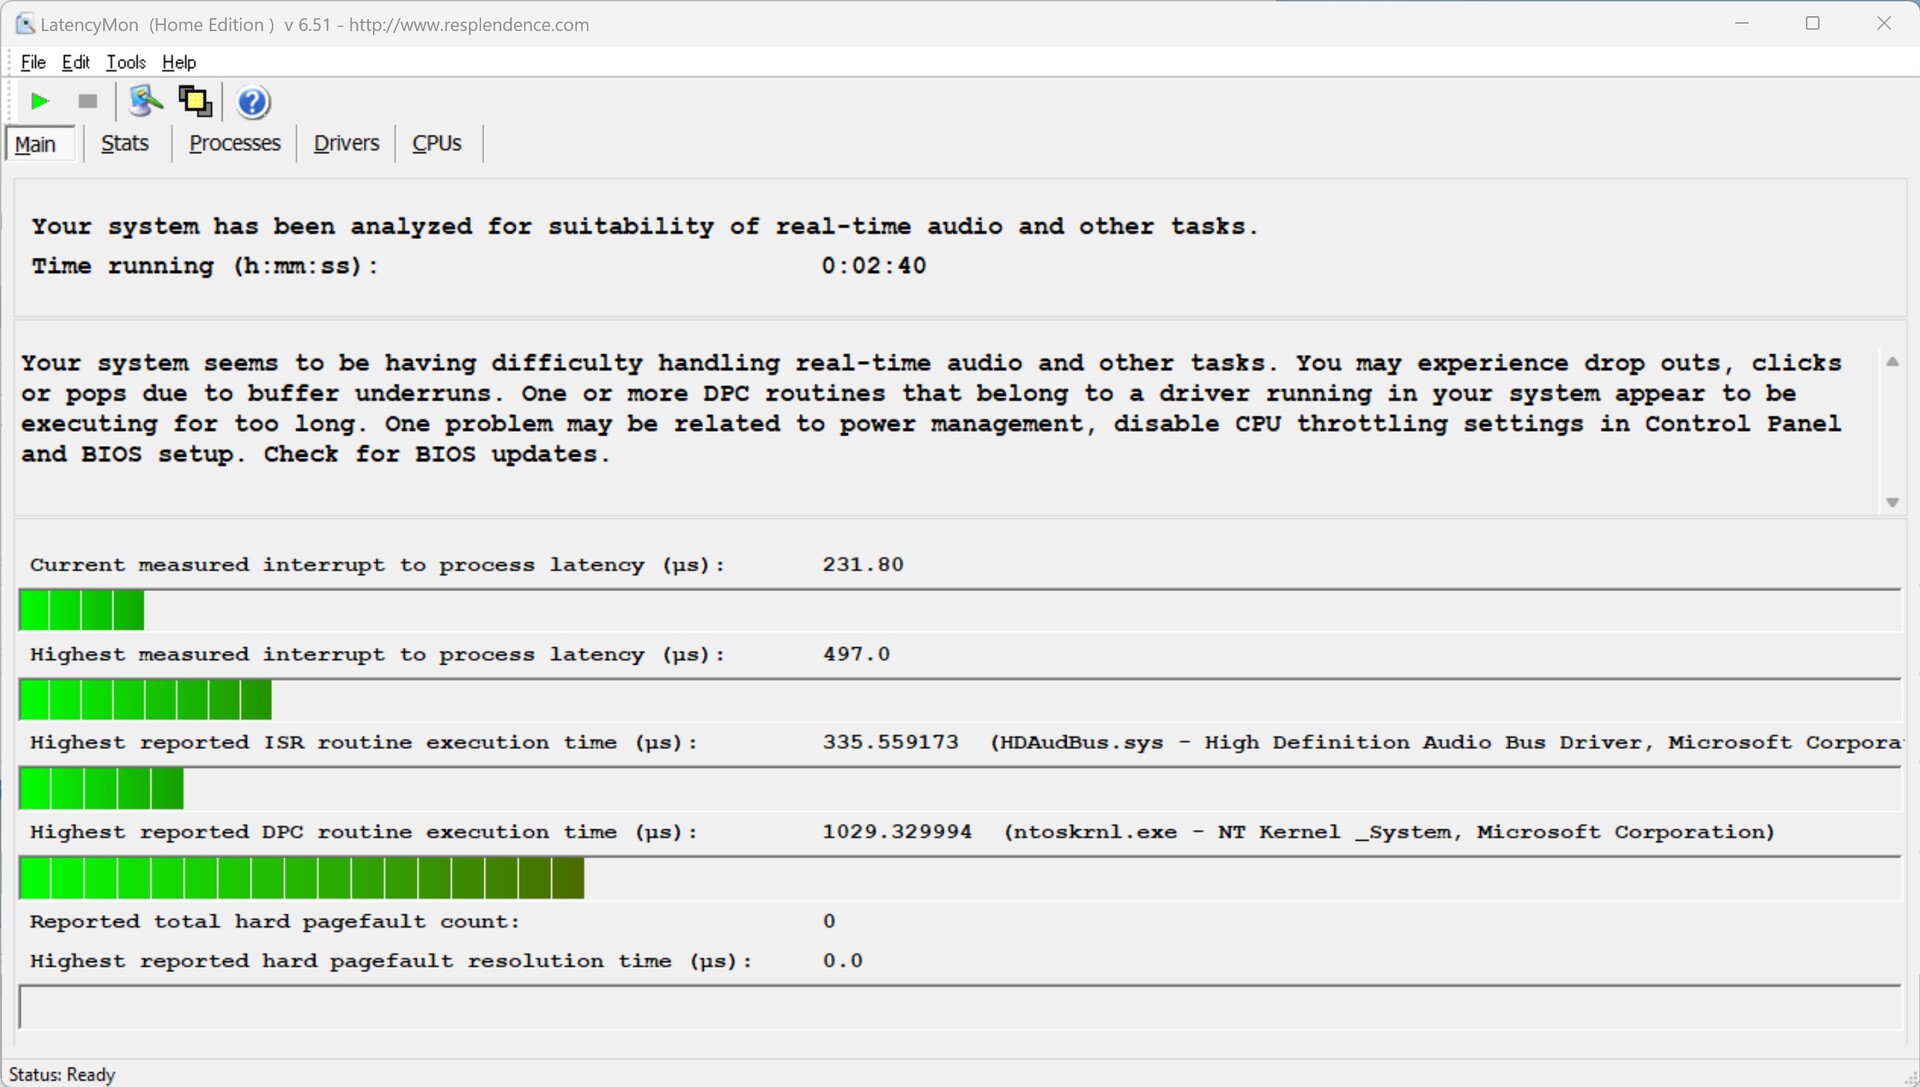Image resolution: width=1920 pixels, height=1087 pixels.
Task: Click the highest DPC routine execution time bar
Action: coord(300,878)
